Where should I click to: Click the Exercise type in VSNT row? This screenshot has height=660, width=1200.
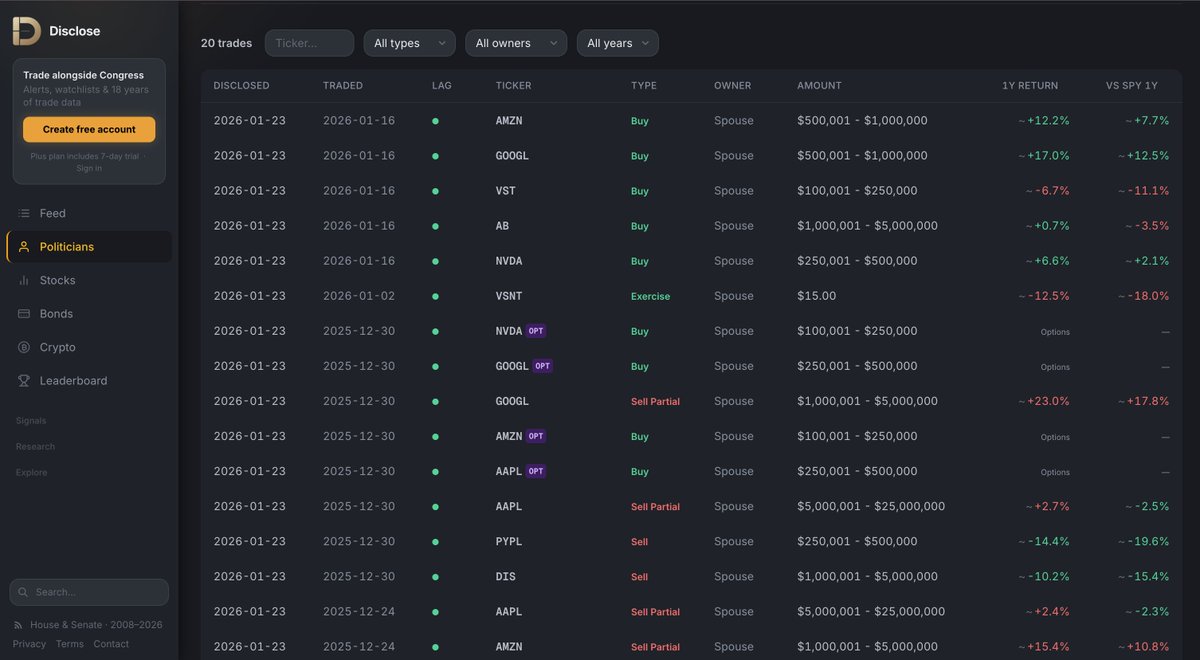pos(651,297)
